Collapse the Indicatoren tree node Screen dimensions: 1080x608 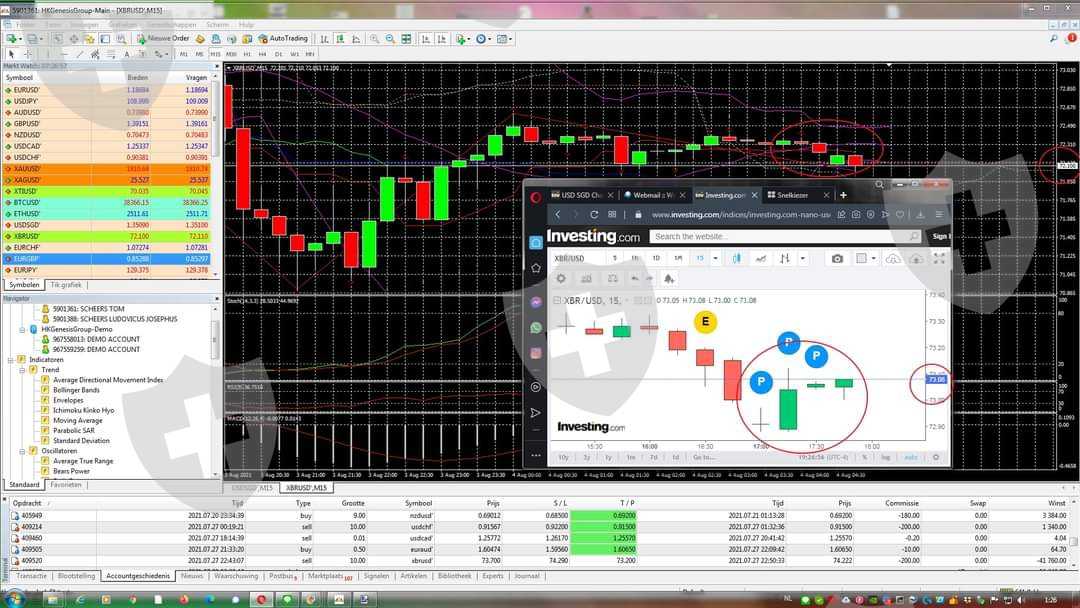pyautogui.click(x=10, y=359)
